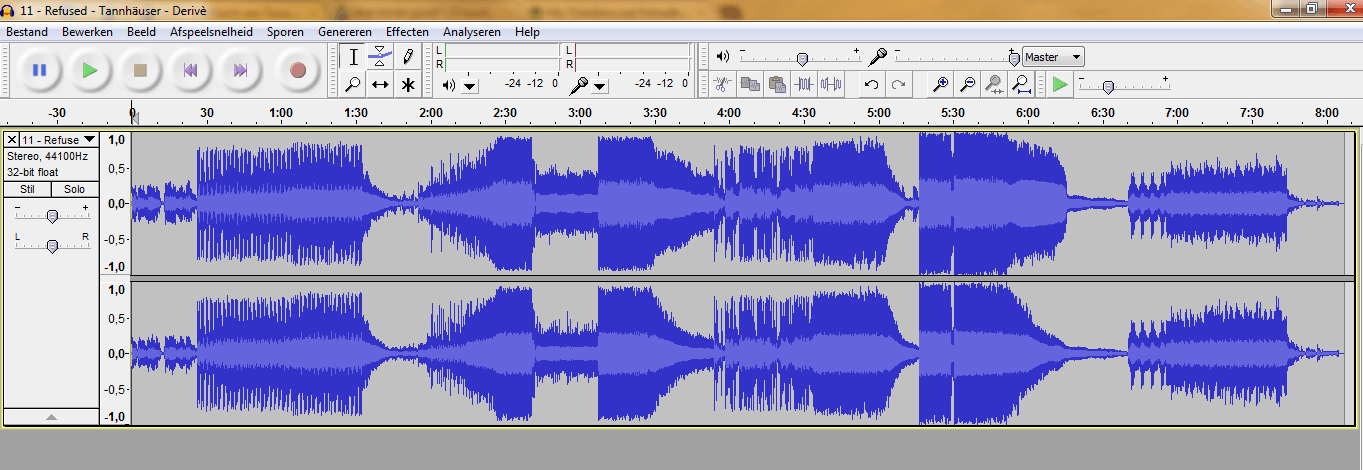Screen dimensions: 1363x470
Task: Click the mixer toolbar speaker icon
Action: (x=723, y=56)
